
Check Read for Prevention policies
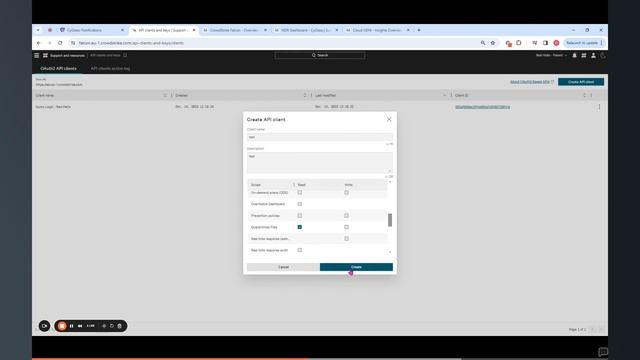click(x=300, y=216)
